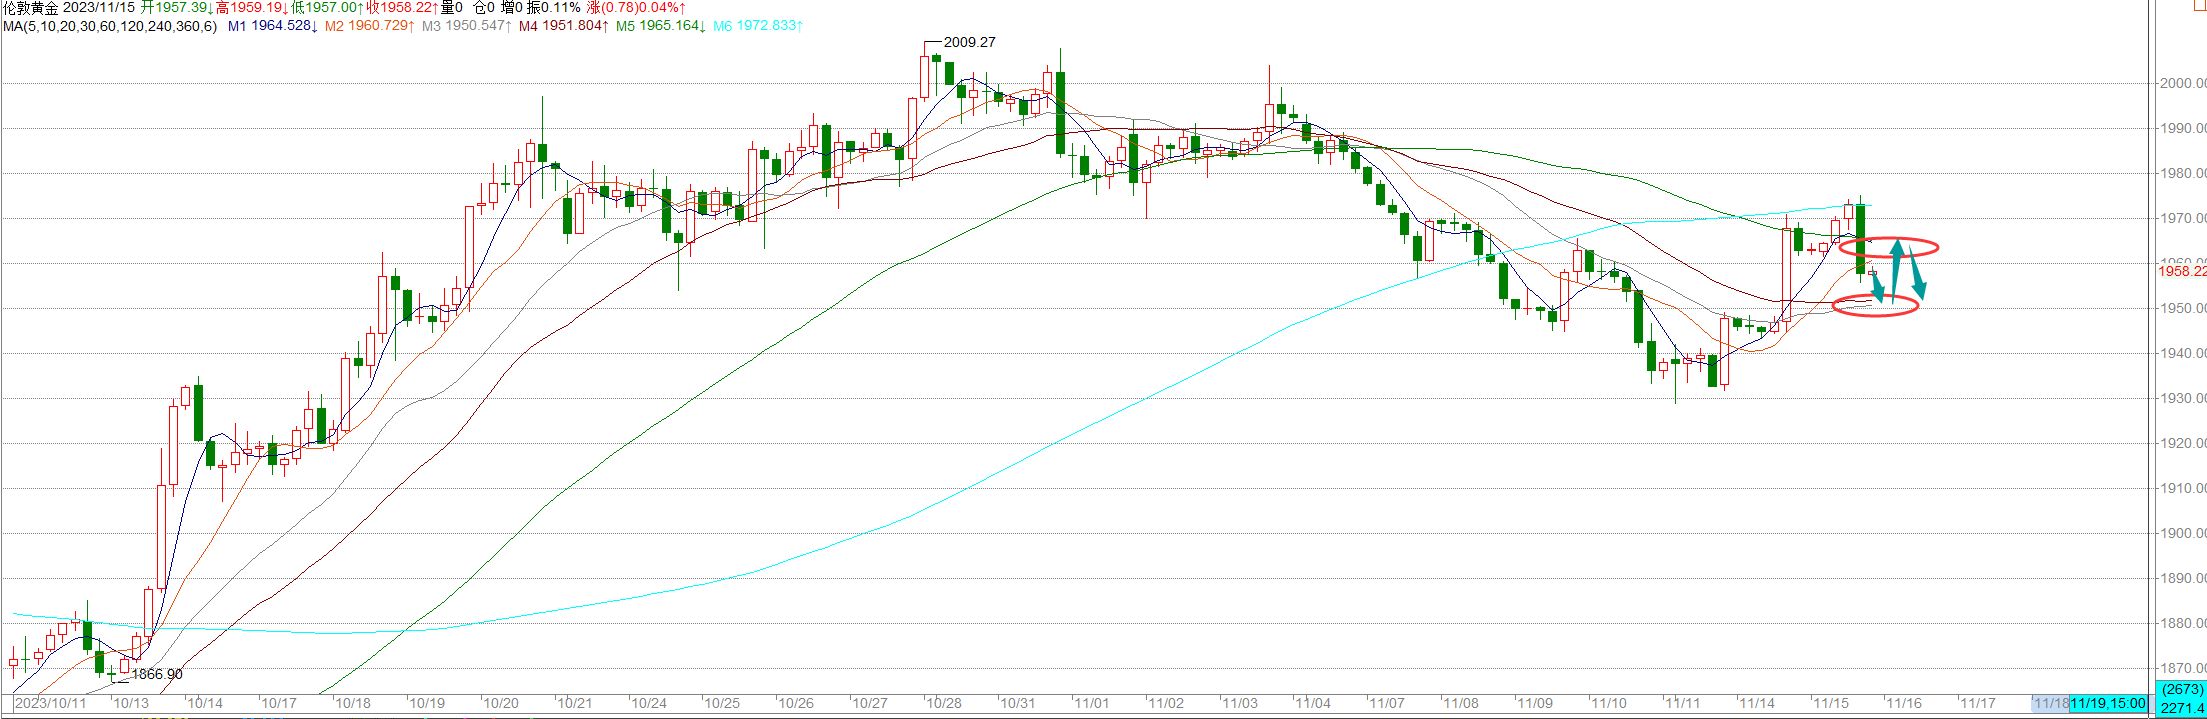
Task: Click the volume 量0 field
Action: click(452, 8)
